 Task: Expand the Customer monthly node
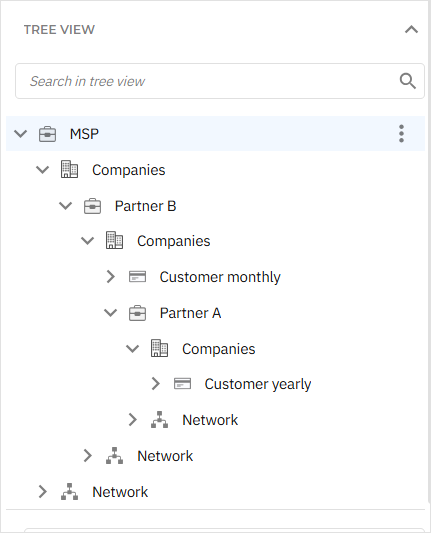pyautogui.click(x=110, y=277)
